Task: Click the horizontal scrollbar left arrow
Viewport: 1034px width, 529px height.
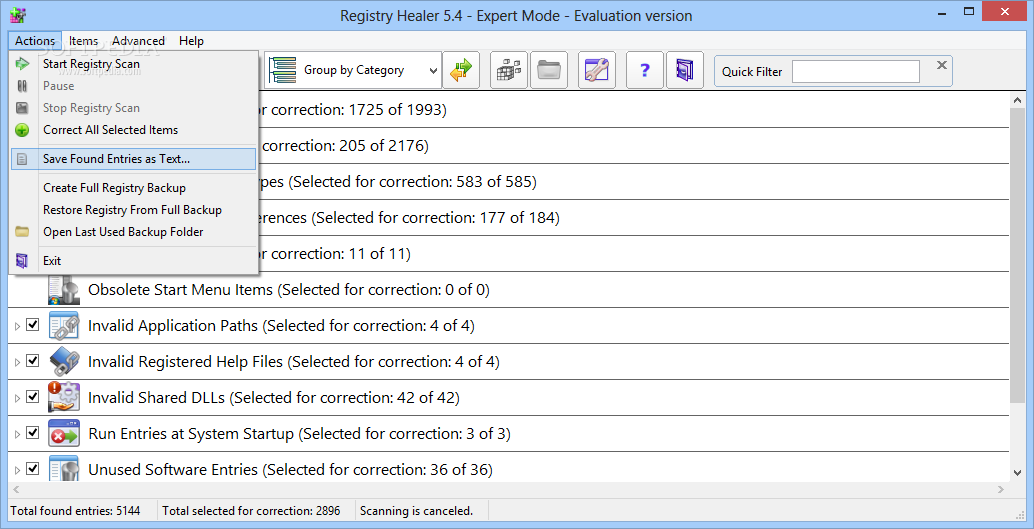Action: coord(16,489)
